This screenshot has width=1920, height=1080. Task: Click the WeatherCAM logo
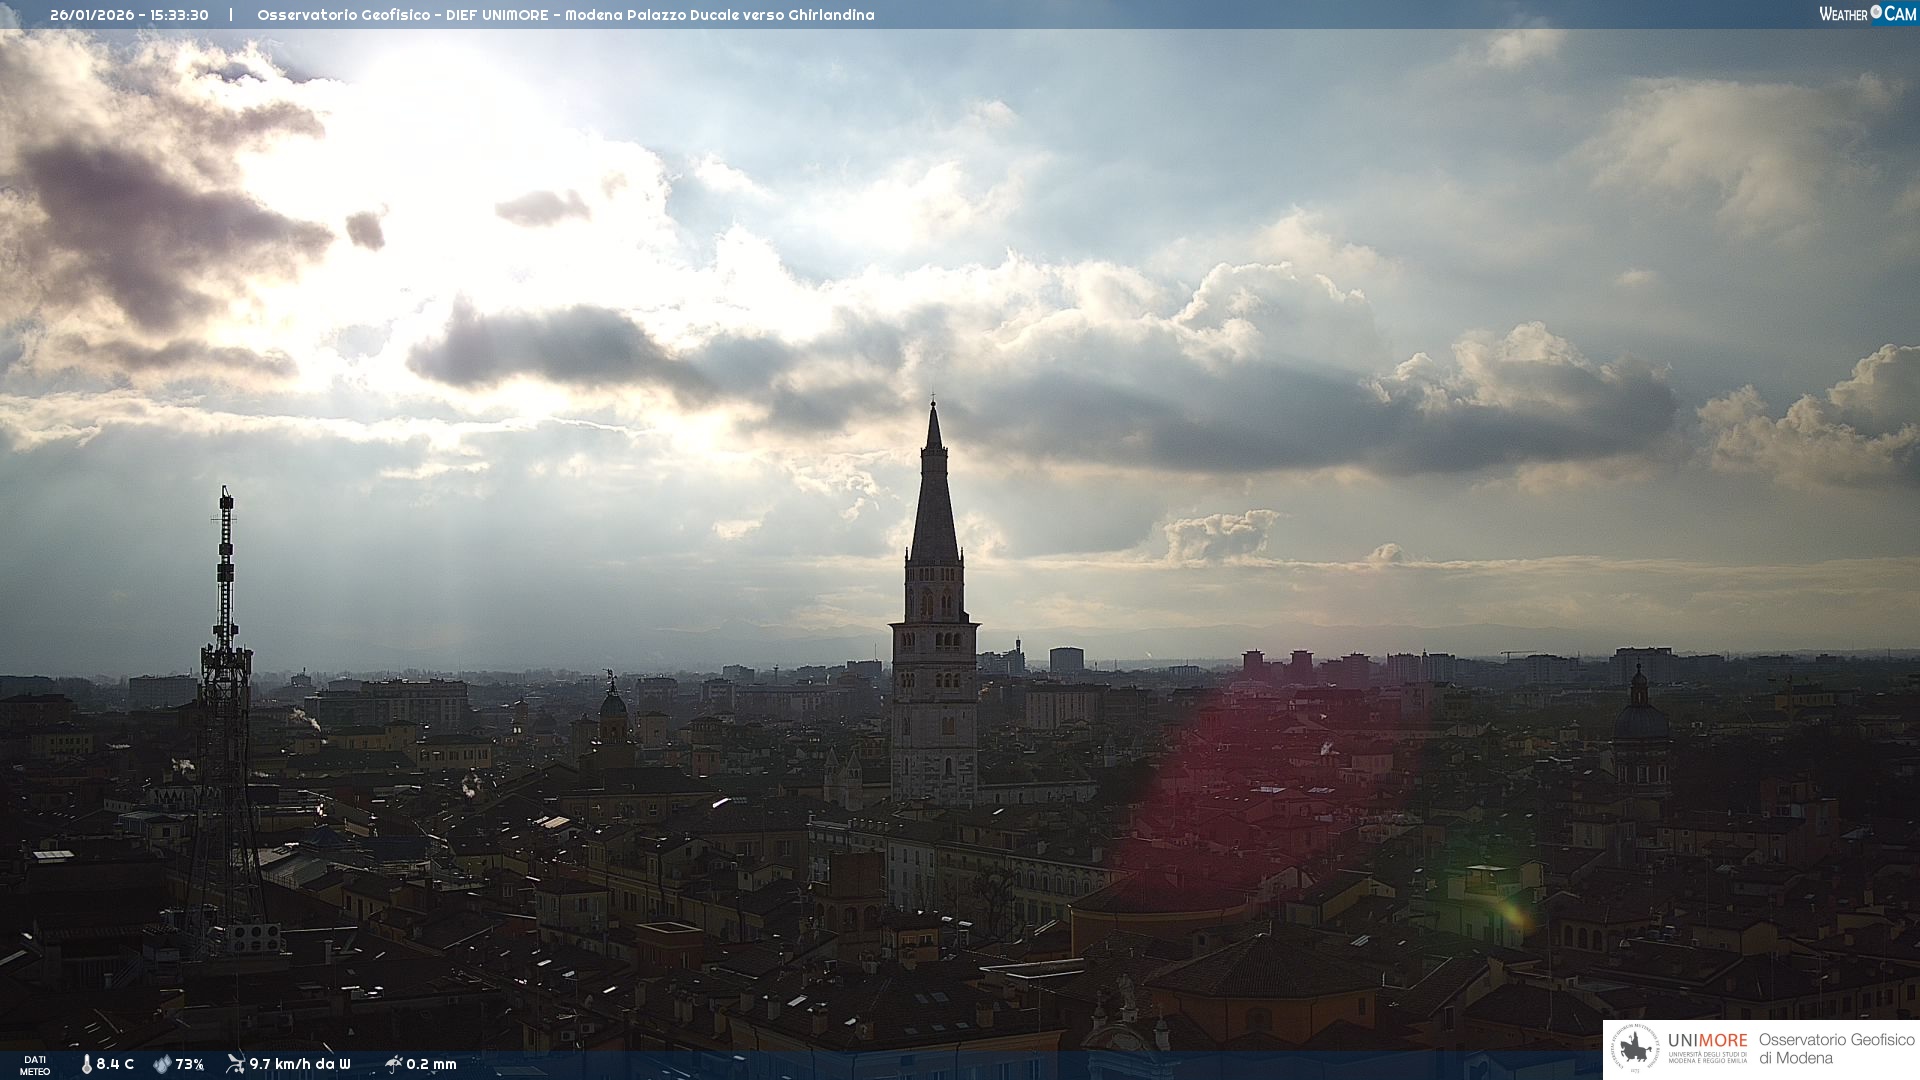1866,14
